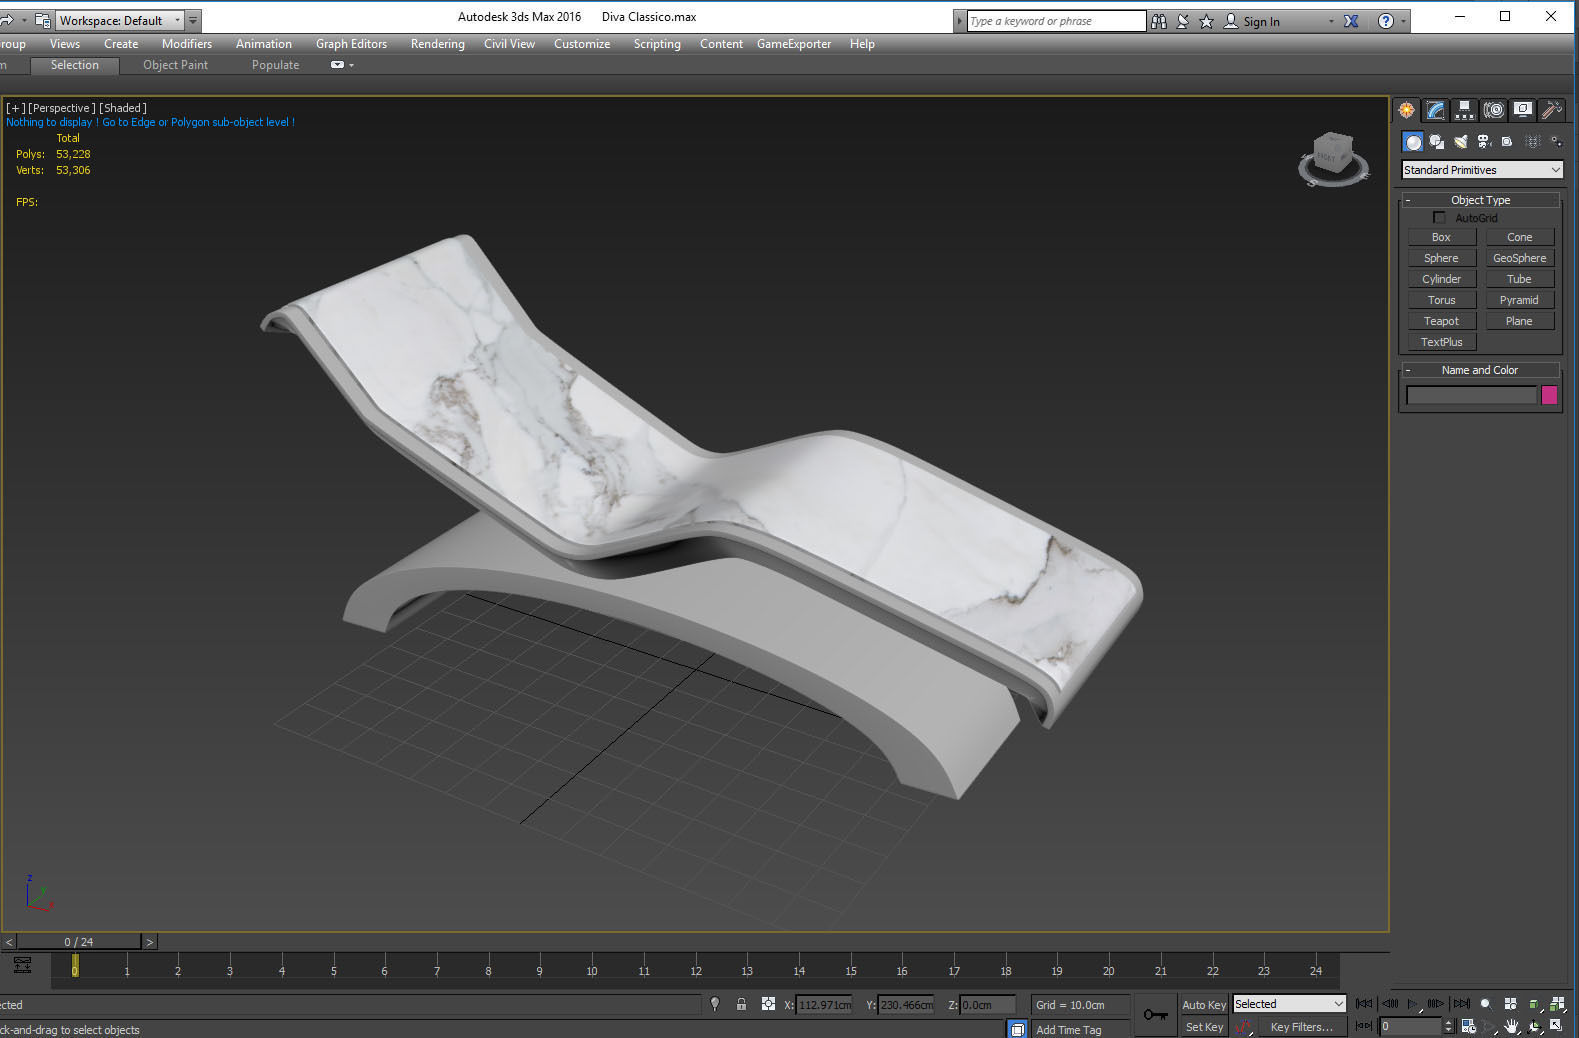1579x1038 pixels.
Task: Expand the Sign In dropdown arrow
Action: [1330, 21]
